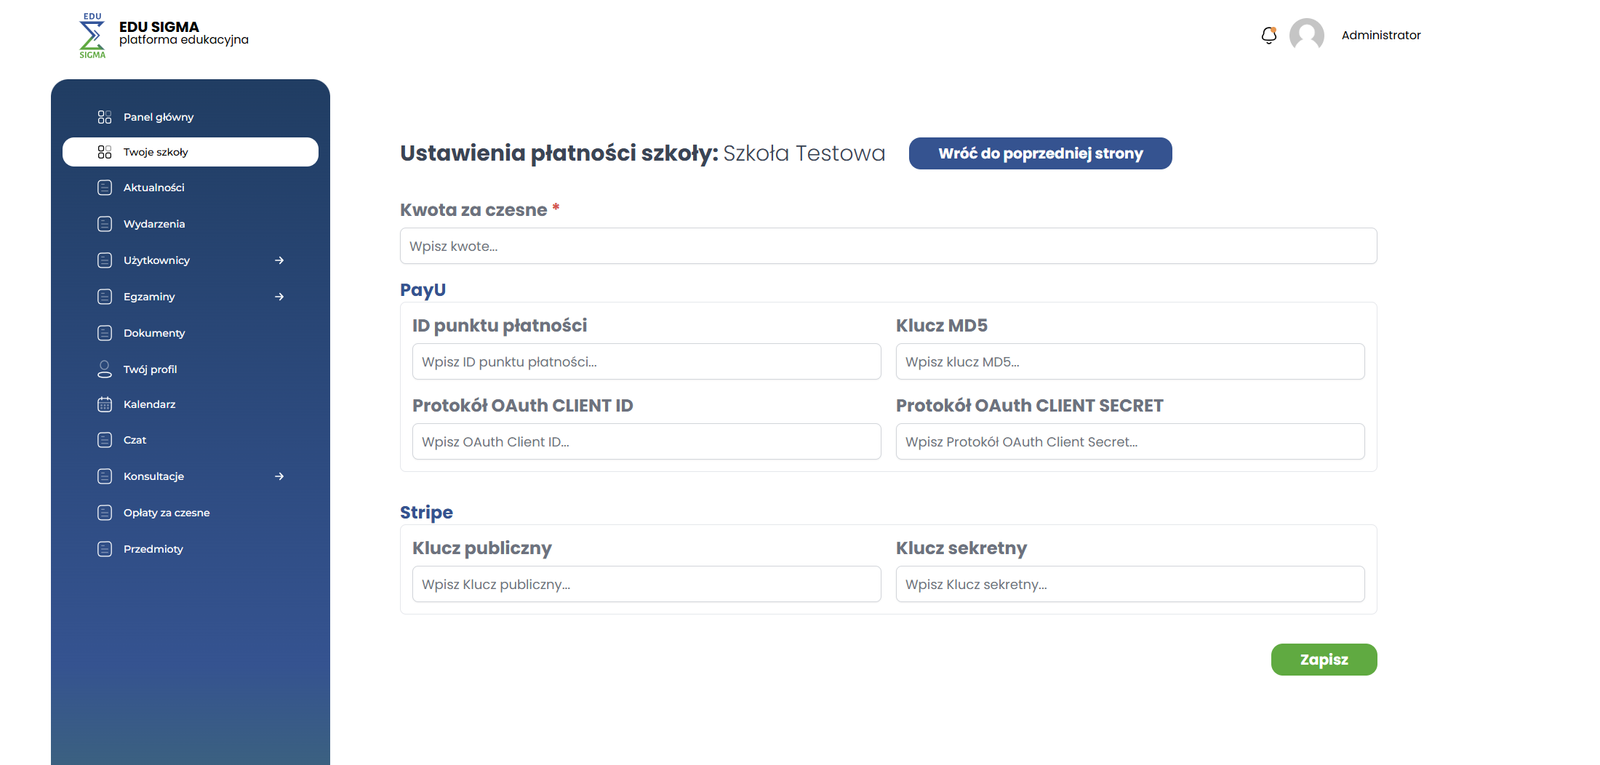Click the Klucz MD5 input field
Image resolution: width=1600 pixels, height=765 pixels.
pyautogui.click(x=1130, y=362)
